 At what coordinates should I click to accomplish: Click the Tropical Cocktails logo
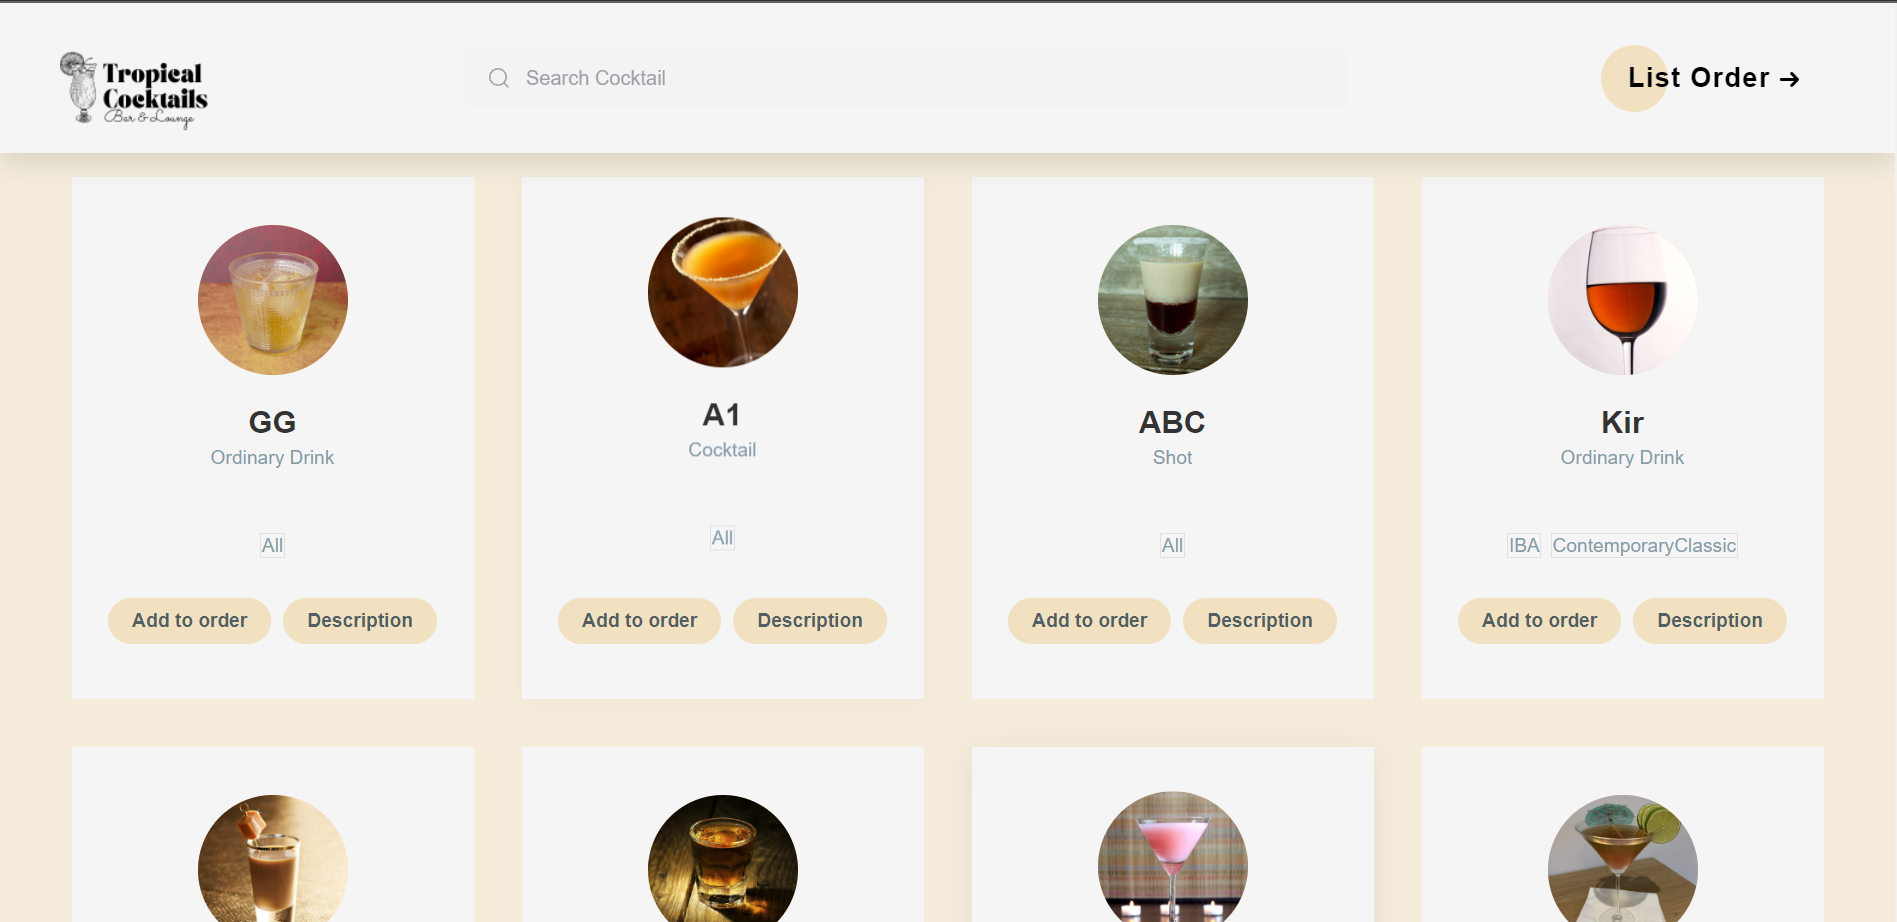[x=134, y=90]
